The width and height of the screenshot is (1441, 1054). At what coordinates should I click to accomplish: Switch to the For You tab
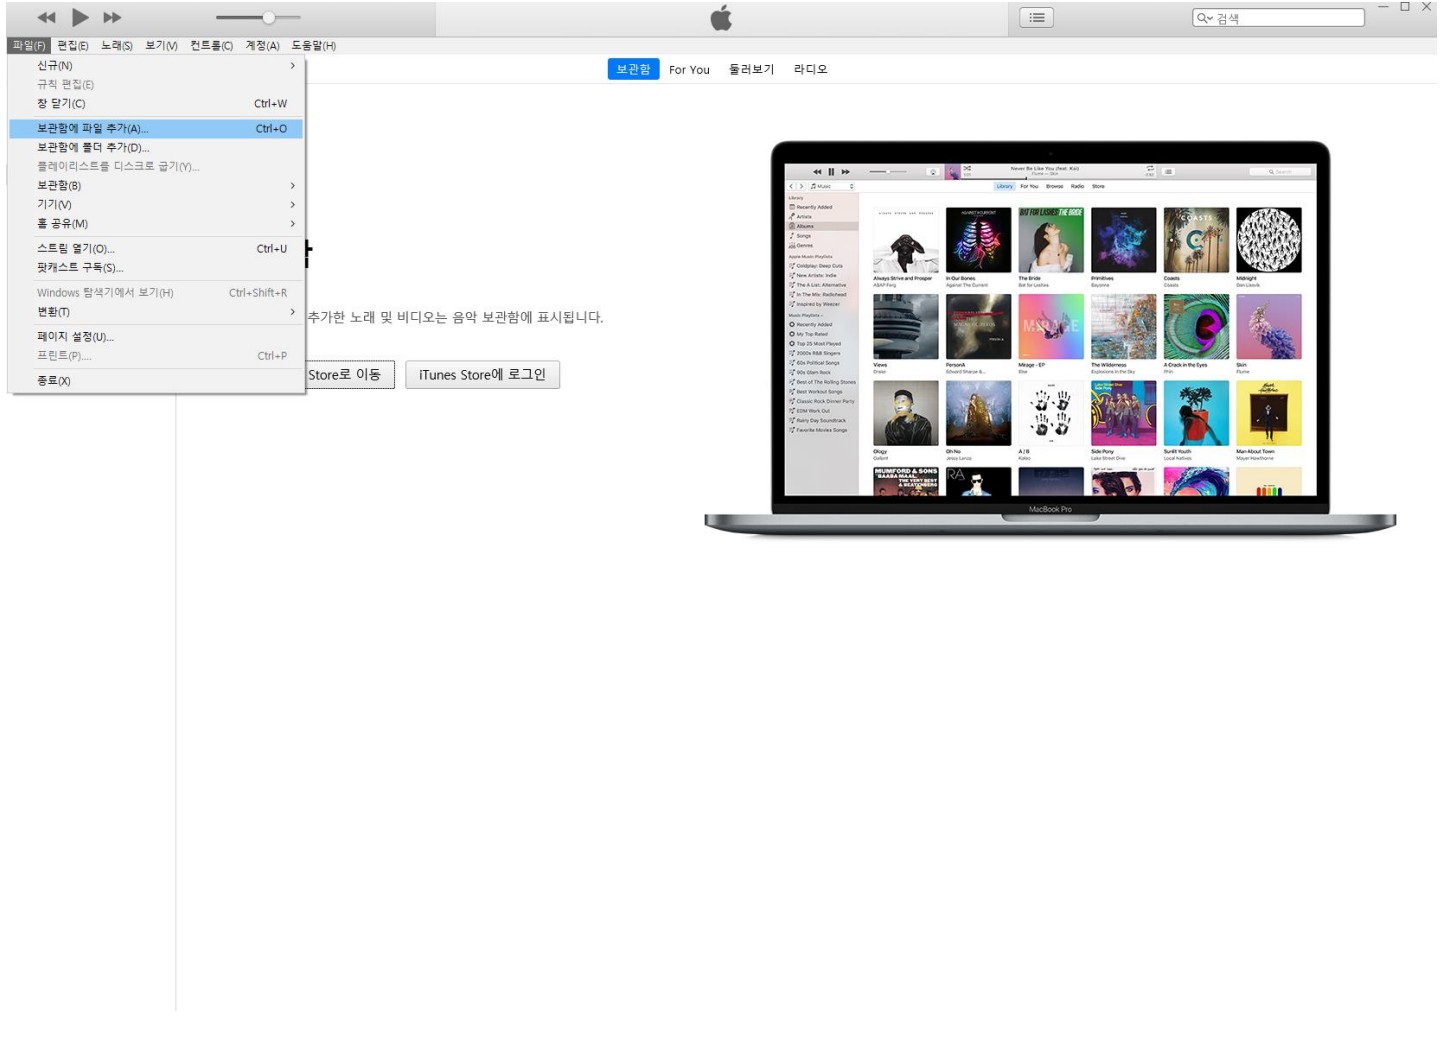[689, 70]
